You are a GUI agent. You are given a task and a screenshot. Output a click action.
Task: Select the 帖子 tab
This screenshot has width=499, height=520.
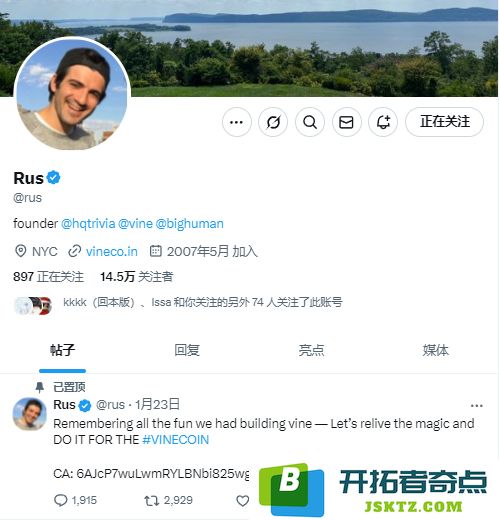pos(62,350)
